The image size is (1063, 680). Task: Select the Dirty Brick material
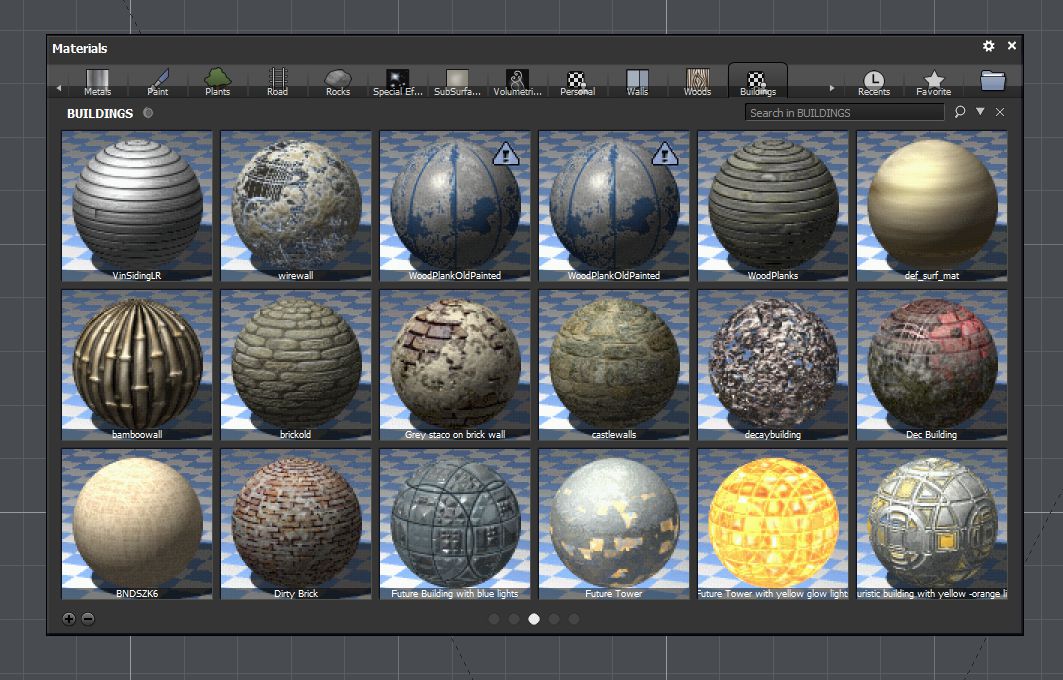[x=296, y=524]
